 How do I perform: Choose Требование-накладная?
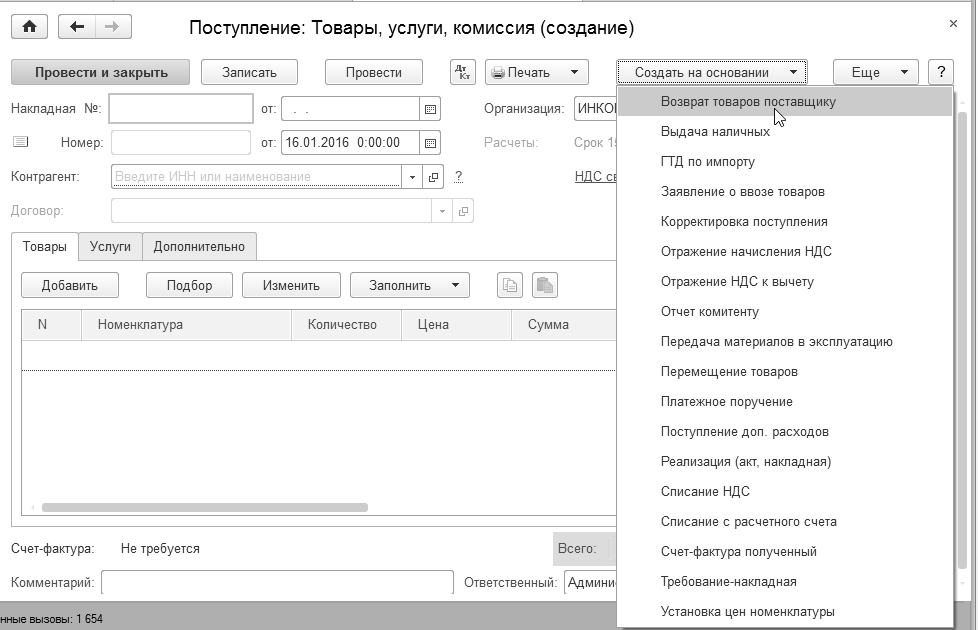click(785, 581)
